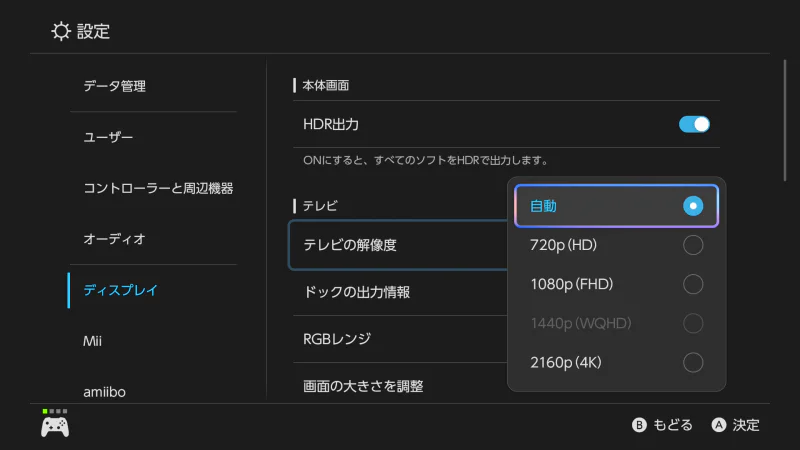Open 画面の大きさを調整

point(400,386)
